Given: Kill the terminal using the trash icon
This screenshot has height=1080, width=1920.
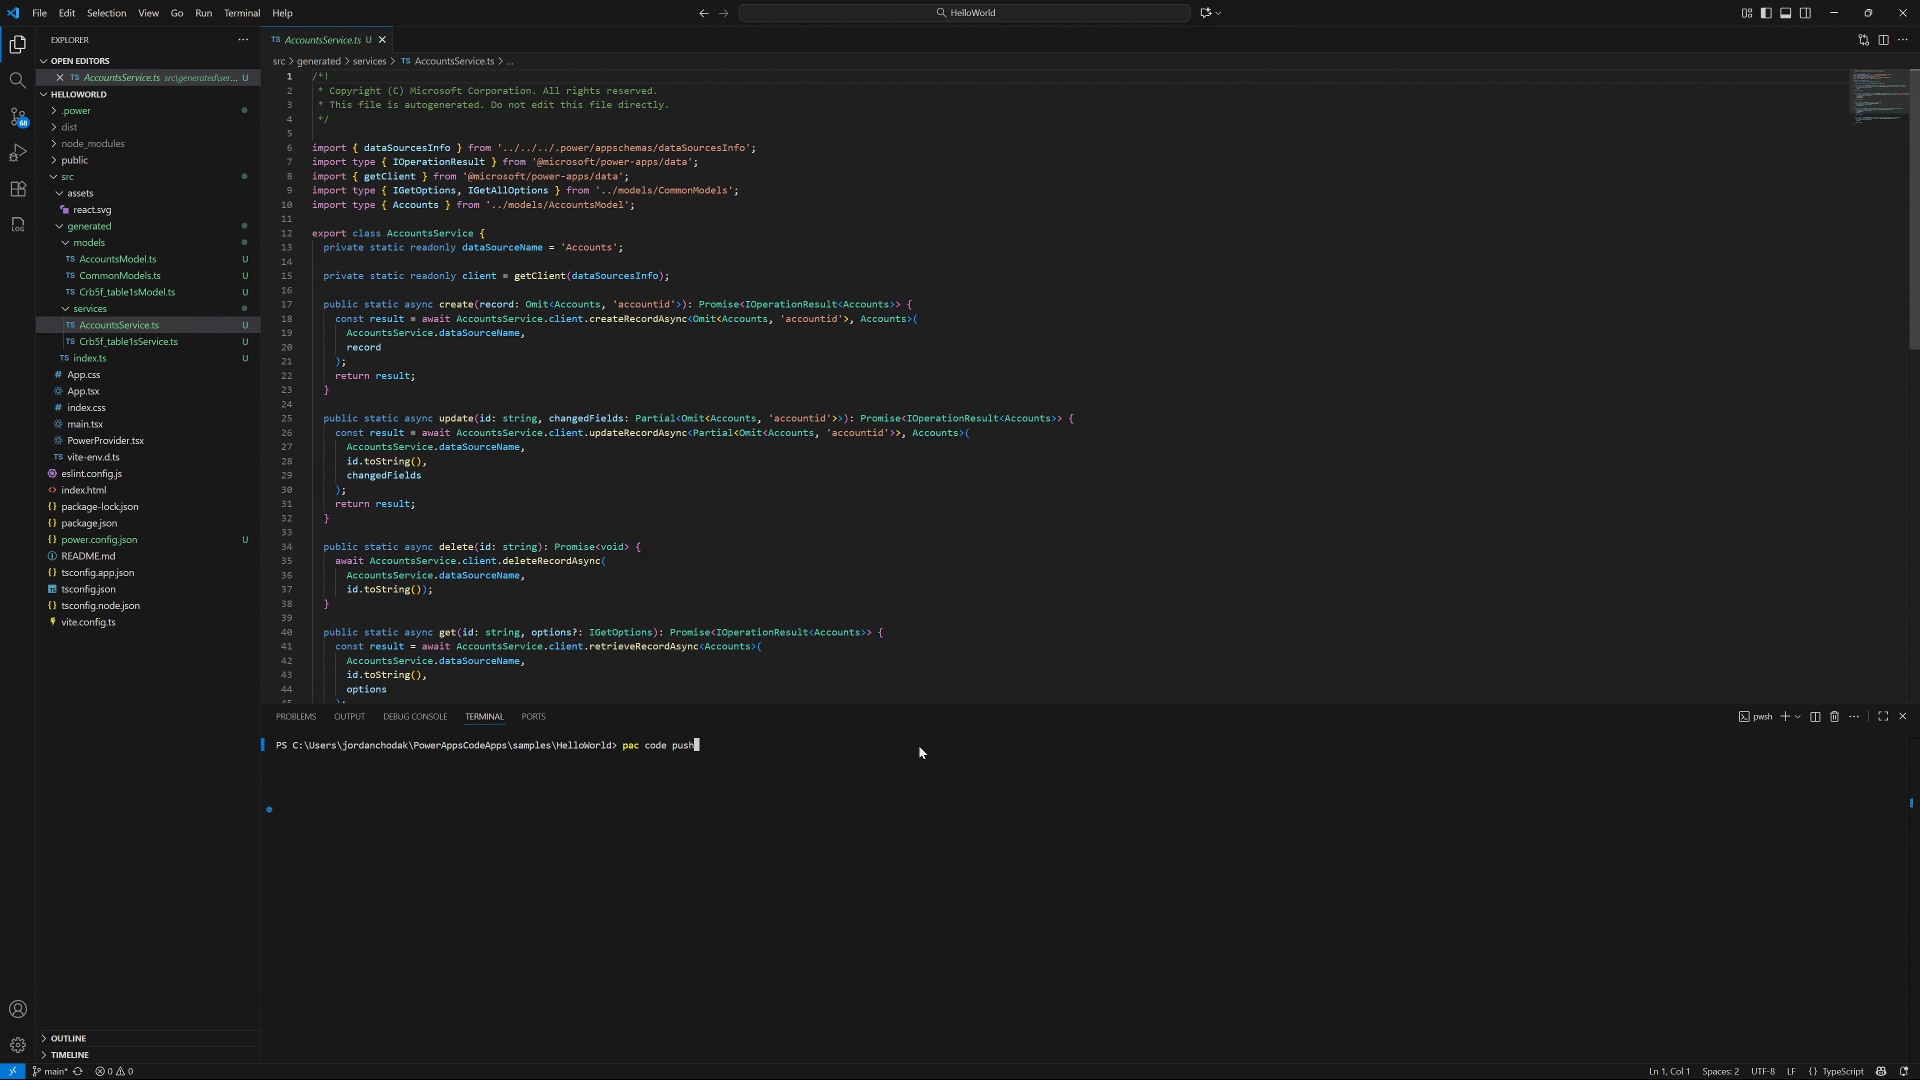Looking at the screenshot, I should pyautogui.click(x=1834, y=717).
